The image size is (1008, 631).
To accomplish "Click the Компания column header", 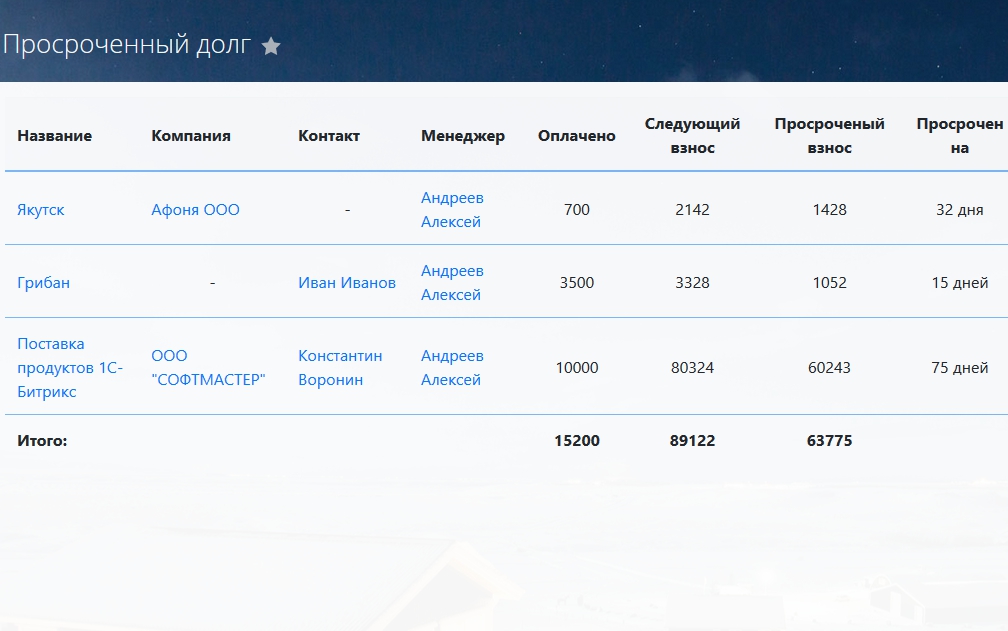I will (191, 136).
